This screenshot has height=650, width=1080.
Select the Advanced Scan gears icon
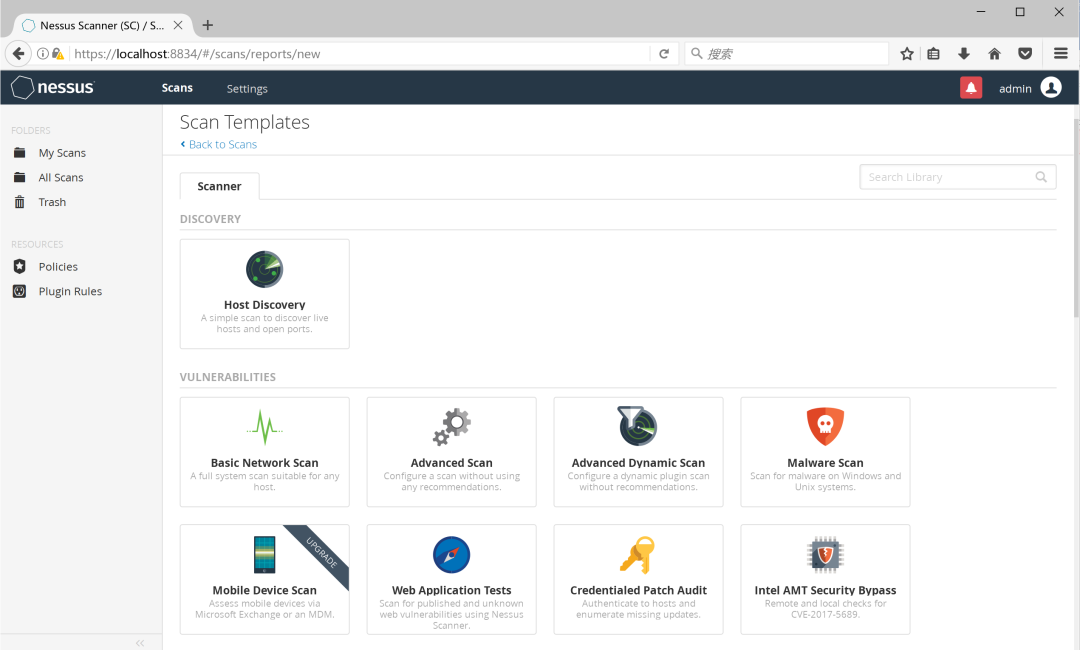[452, 427]
